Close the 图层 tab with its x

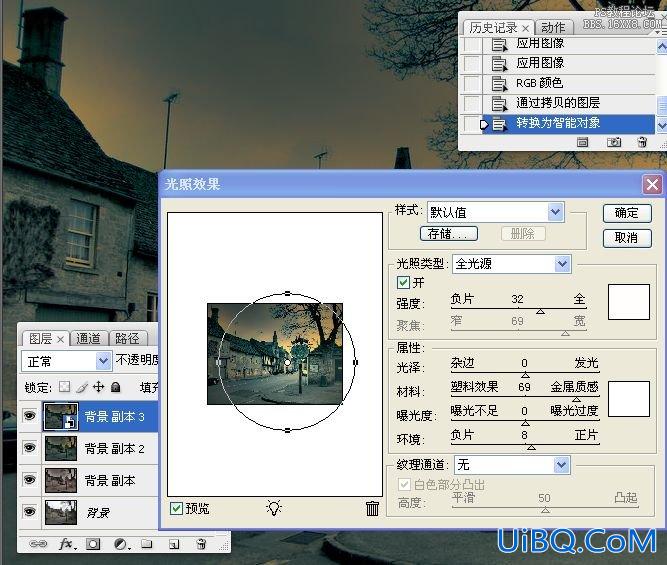tap(60, 339)
